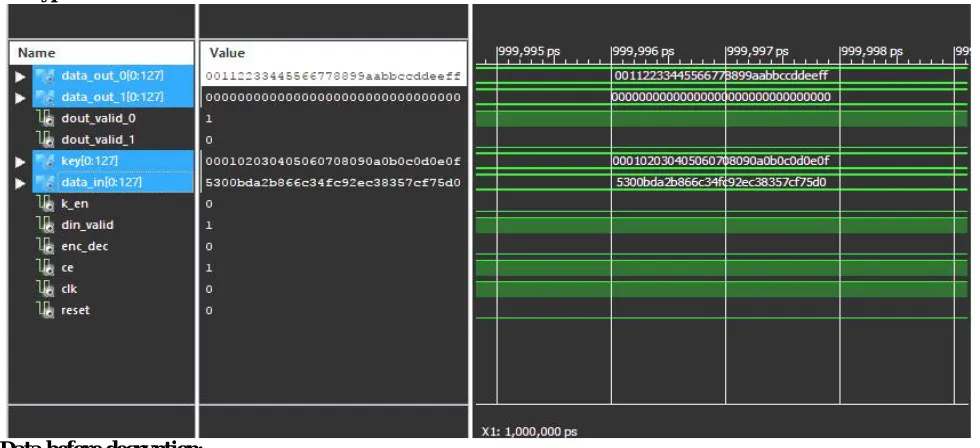Select the ce signal row
Image resolution: width=980 pixels, height=448 pixels.
[101, 267]
